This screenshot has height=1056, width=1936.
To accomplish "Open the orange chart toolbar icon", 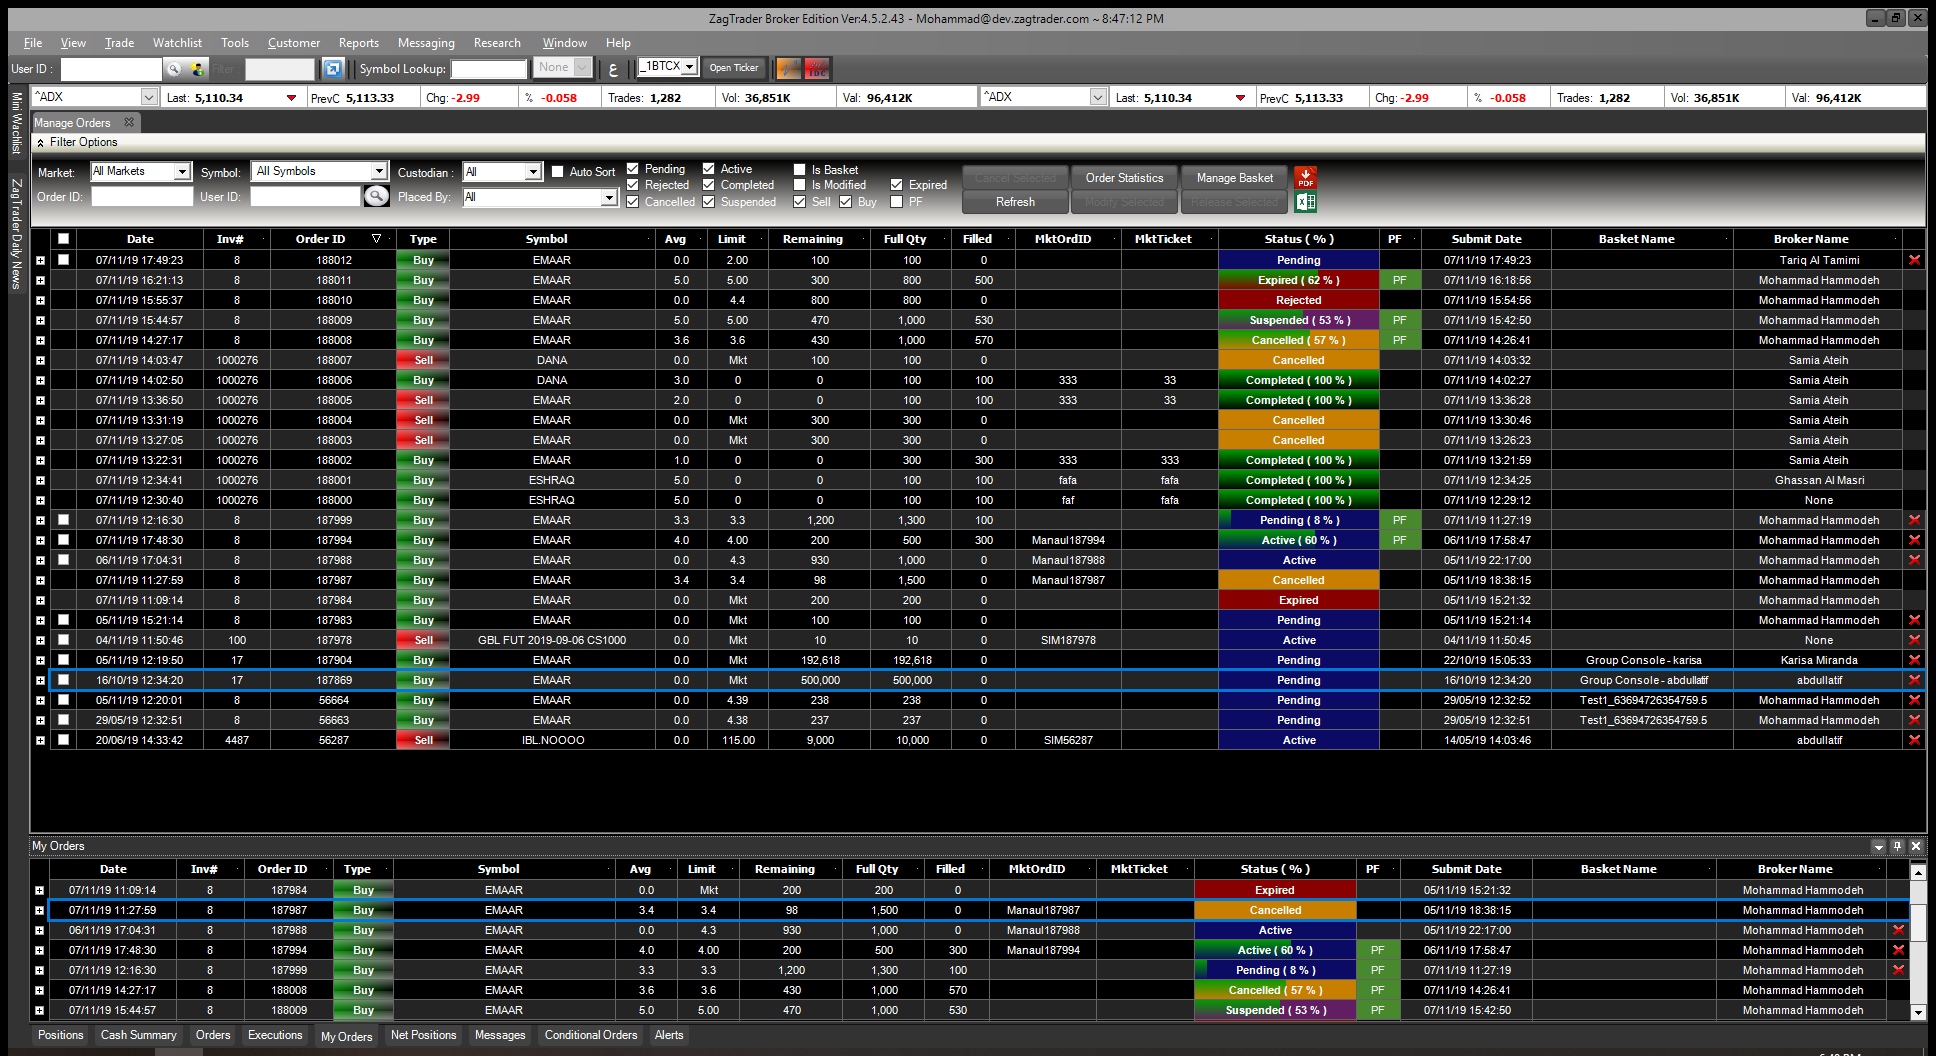I will pos(789,69).
